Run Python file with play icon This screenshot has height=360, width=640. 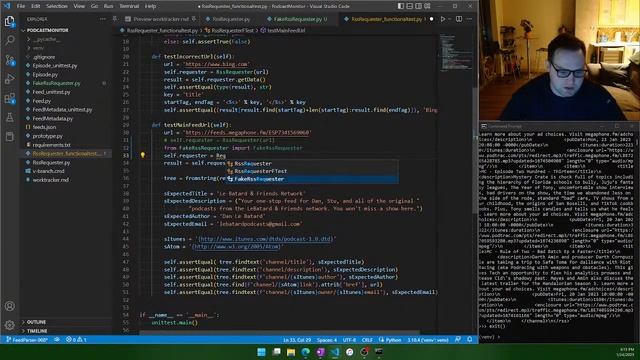[x=442, y=19]
